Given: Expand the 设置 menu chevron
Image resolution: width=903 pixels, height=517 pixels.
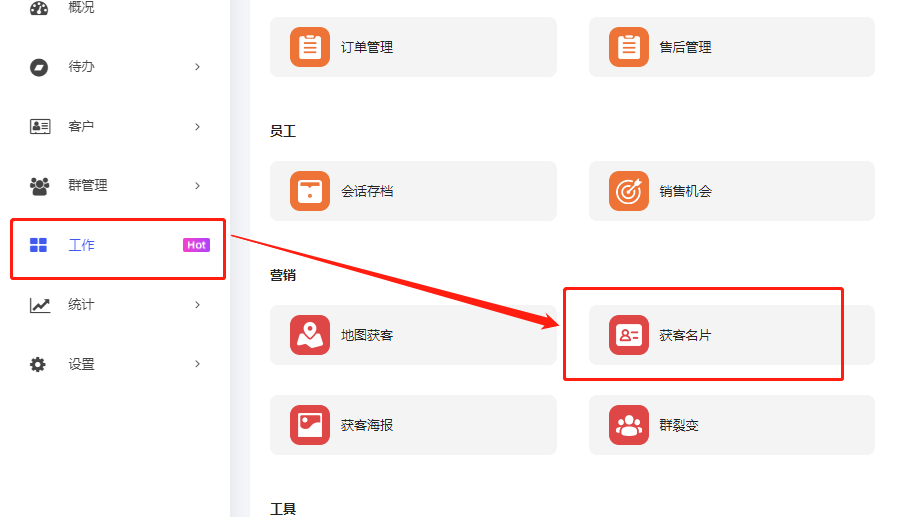Looking at the screenshot, I should coord(198,364).
